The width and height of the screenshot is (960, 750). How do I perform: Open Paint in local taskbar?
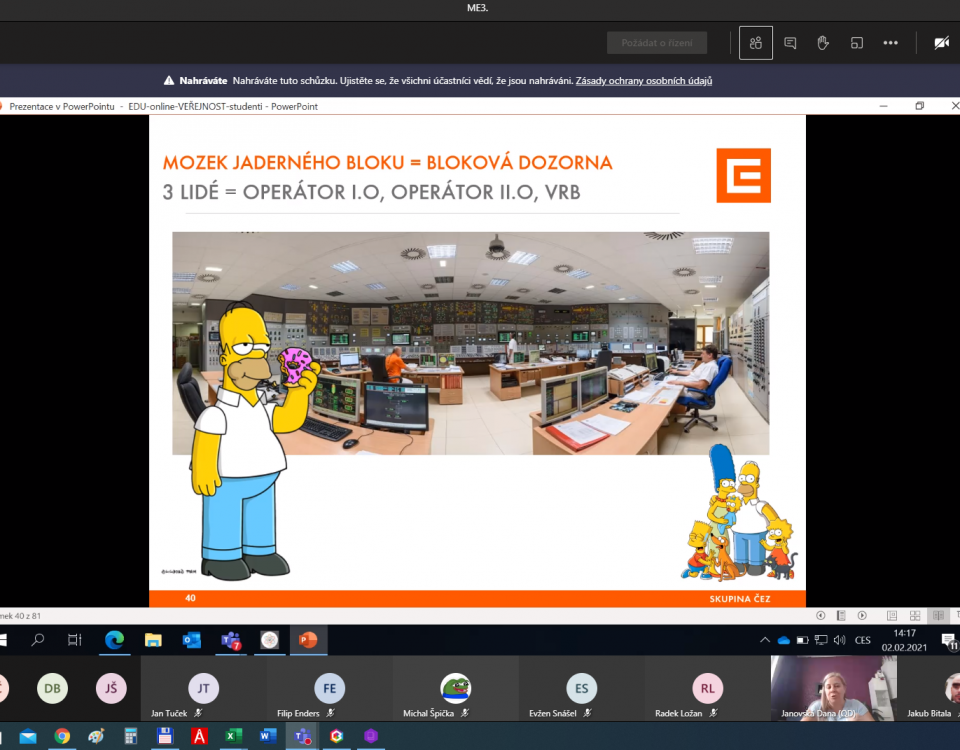coord(96,736)
